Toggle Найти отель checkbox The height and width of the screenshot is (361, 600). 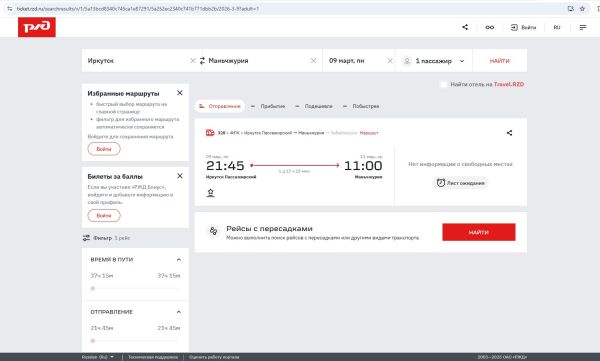pos(443,84)
